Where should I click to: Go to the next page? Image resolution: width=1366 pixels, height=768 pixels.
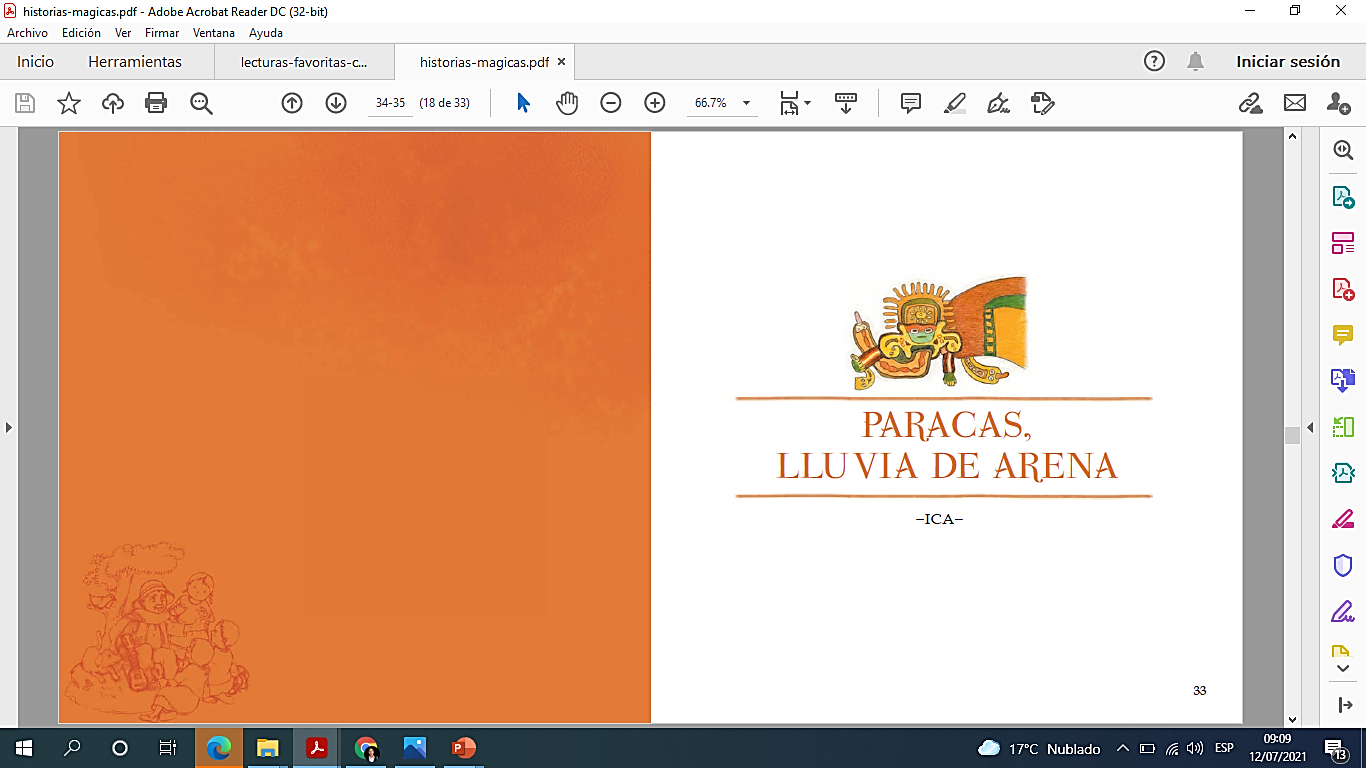(x=336, y=103)
